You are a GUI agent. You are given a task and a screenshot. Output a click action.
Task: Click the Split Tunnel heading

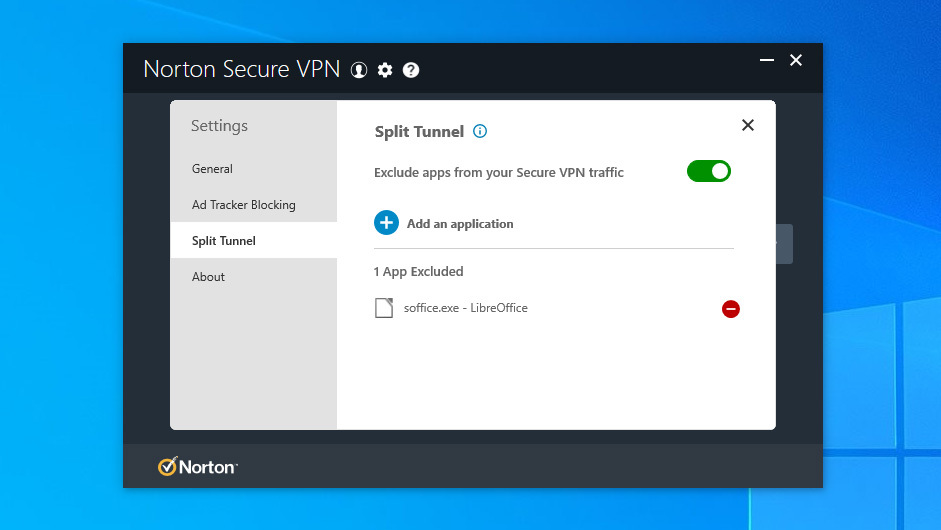pyautogui.click(x=419, y=131)
